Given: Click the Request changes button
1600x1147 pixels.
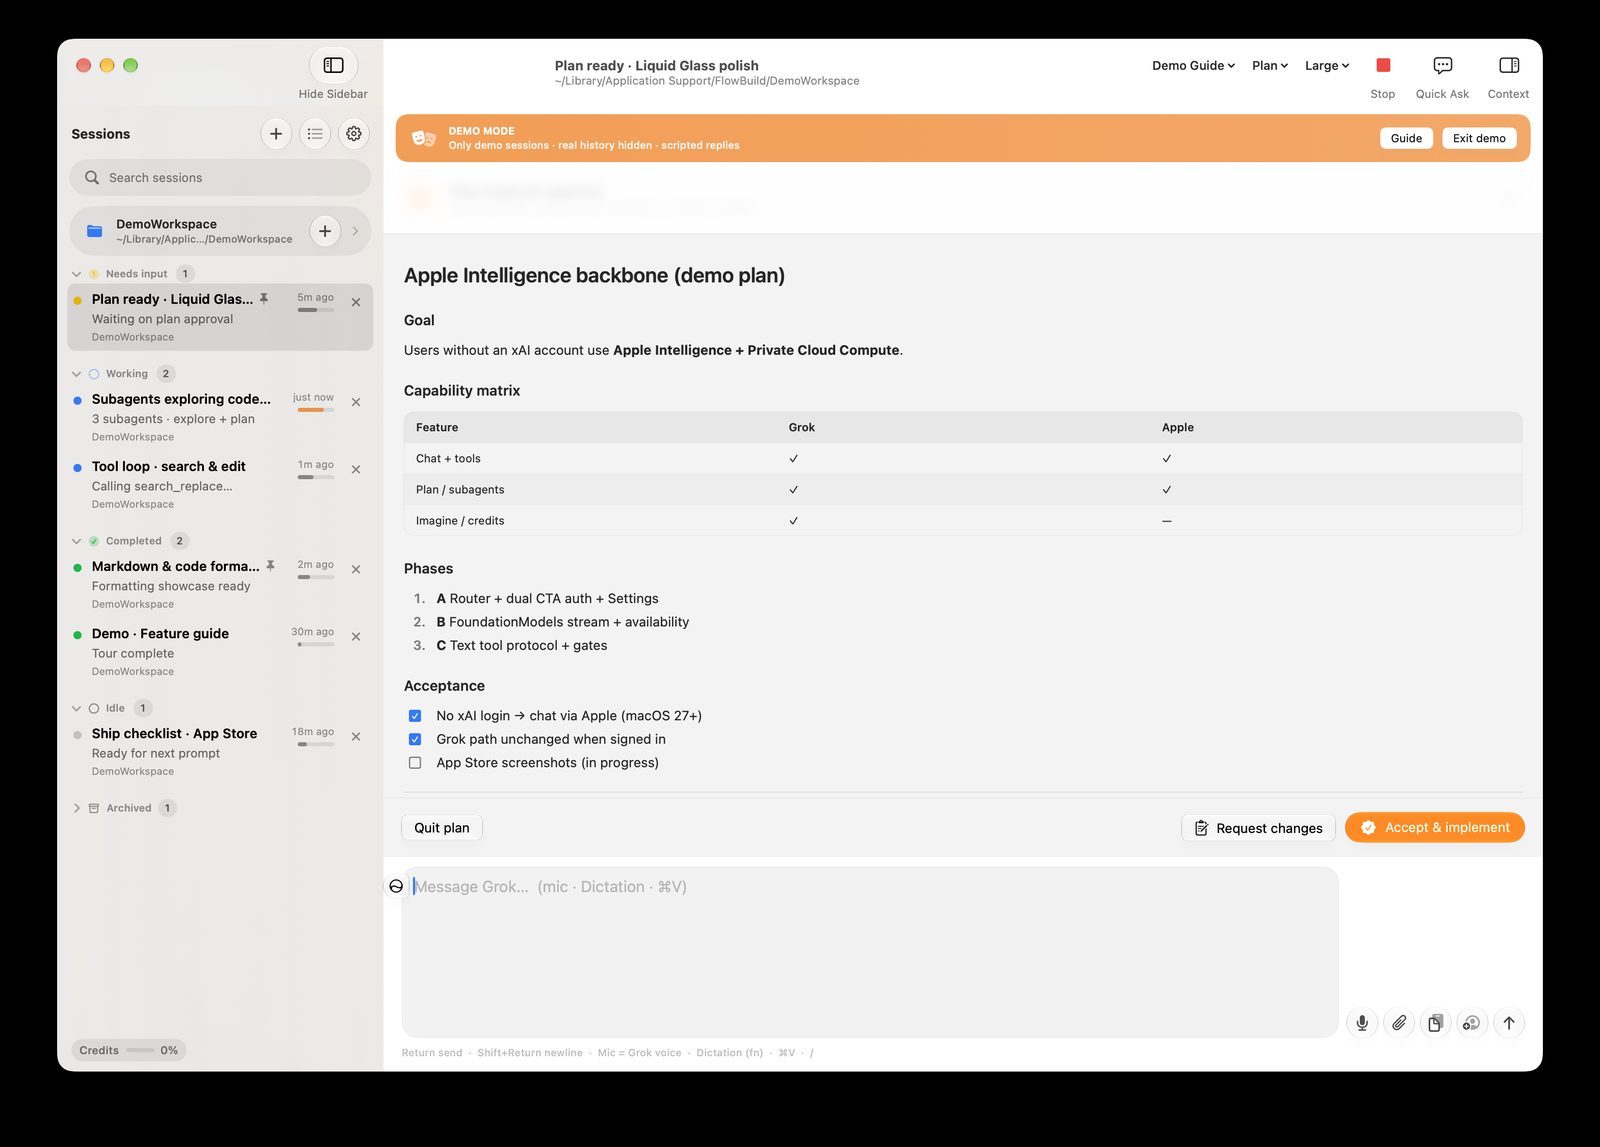Looking at the screenshot, I should point(1258,828).
